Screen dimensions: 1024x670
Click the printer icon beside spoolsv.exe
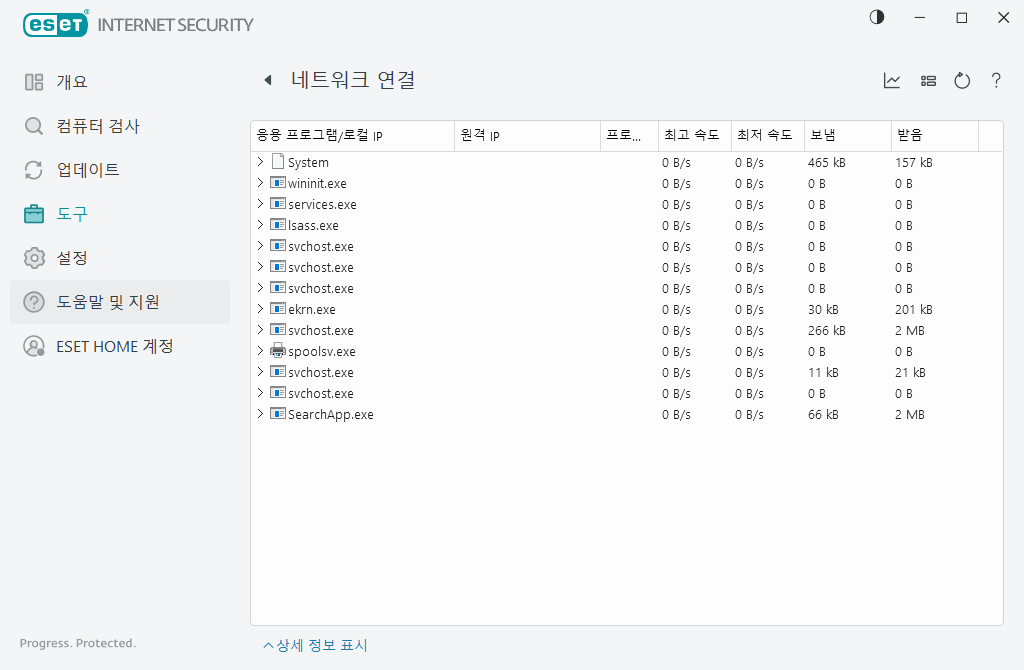[277, 351]
